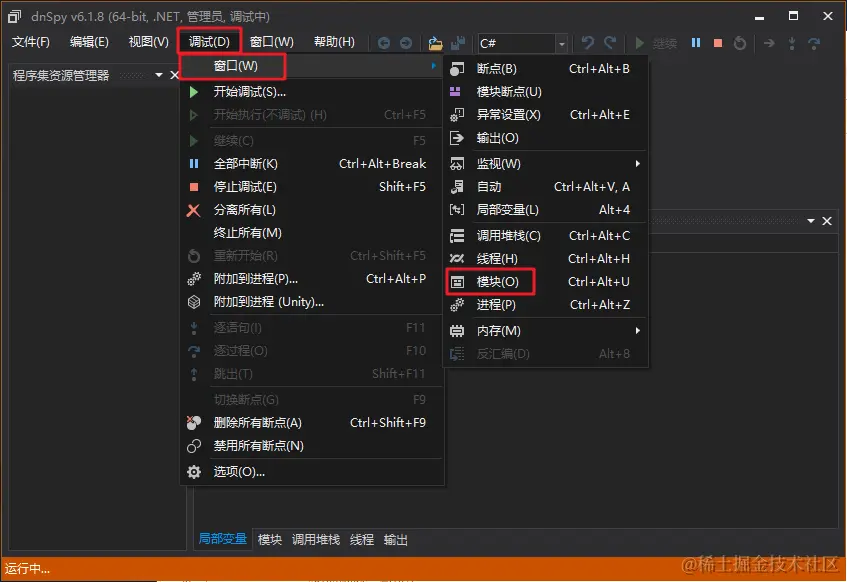
Task: Select 删除所有断点(A) menu entry
Action: click(x=312, y=423)
